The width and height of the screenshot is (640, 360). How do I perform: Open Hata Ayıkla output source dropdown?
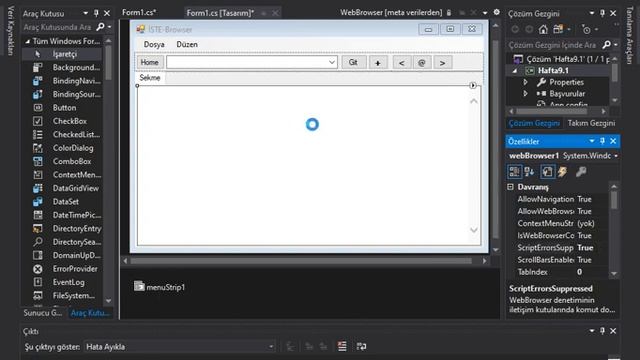pyautogui.click(x=271, y=347)
